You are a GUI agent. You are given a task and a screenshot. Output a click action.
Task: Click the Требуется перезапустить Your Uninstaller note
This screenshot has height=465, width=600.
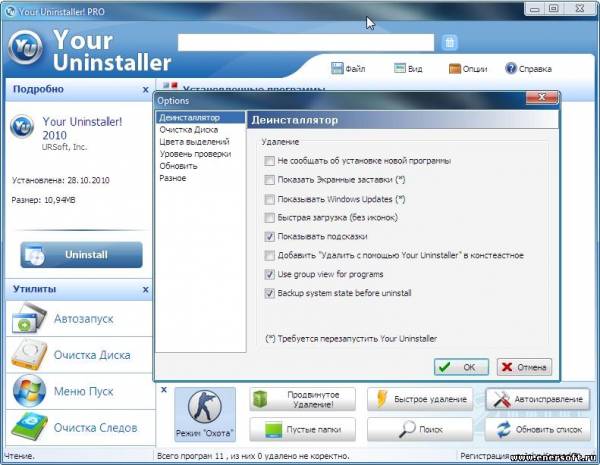(351, 339)
